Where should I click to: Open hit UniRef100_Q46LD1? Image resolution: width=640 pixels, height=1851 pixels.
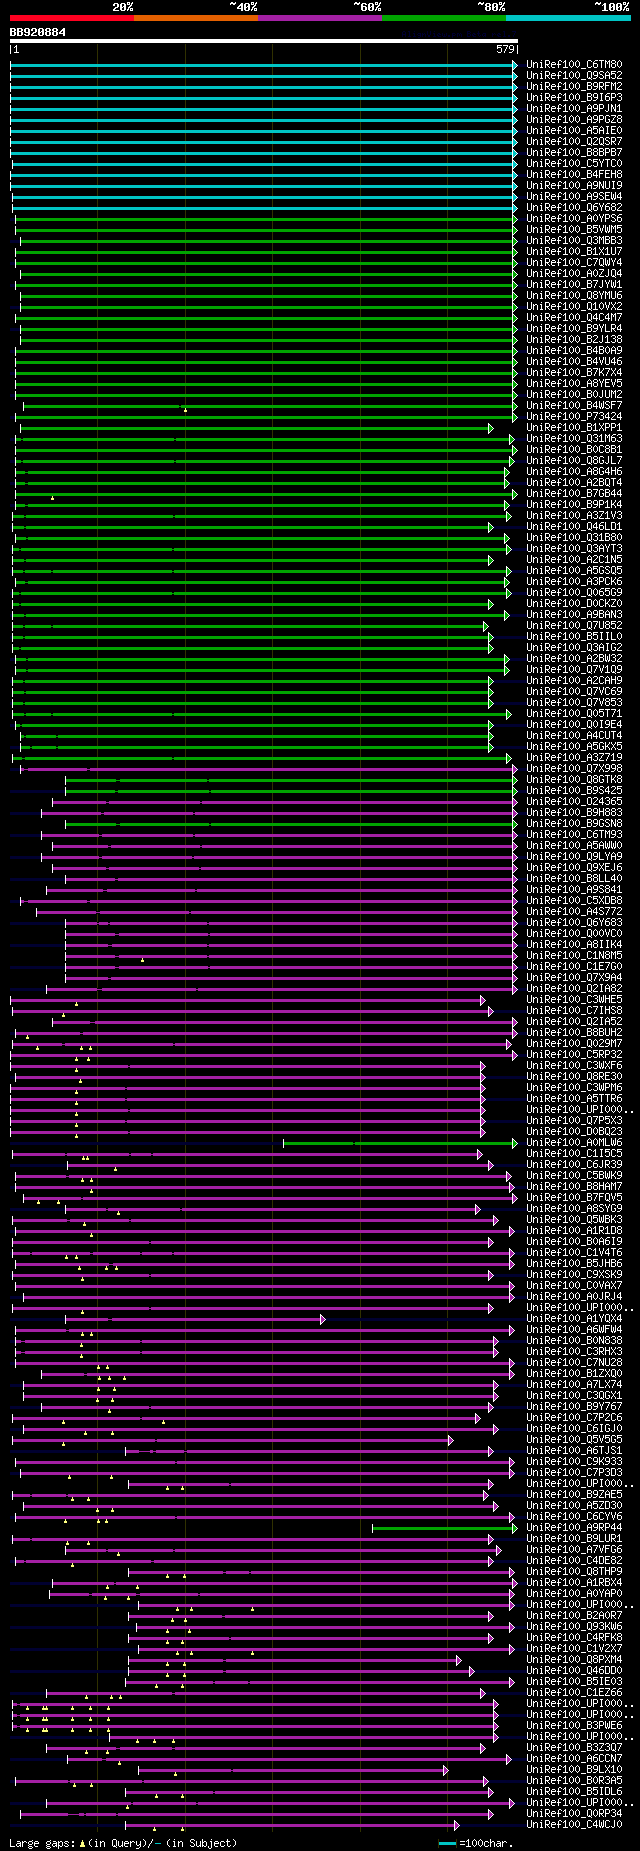574,527
